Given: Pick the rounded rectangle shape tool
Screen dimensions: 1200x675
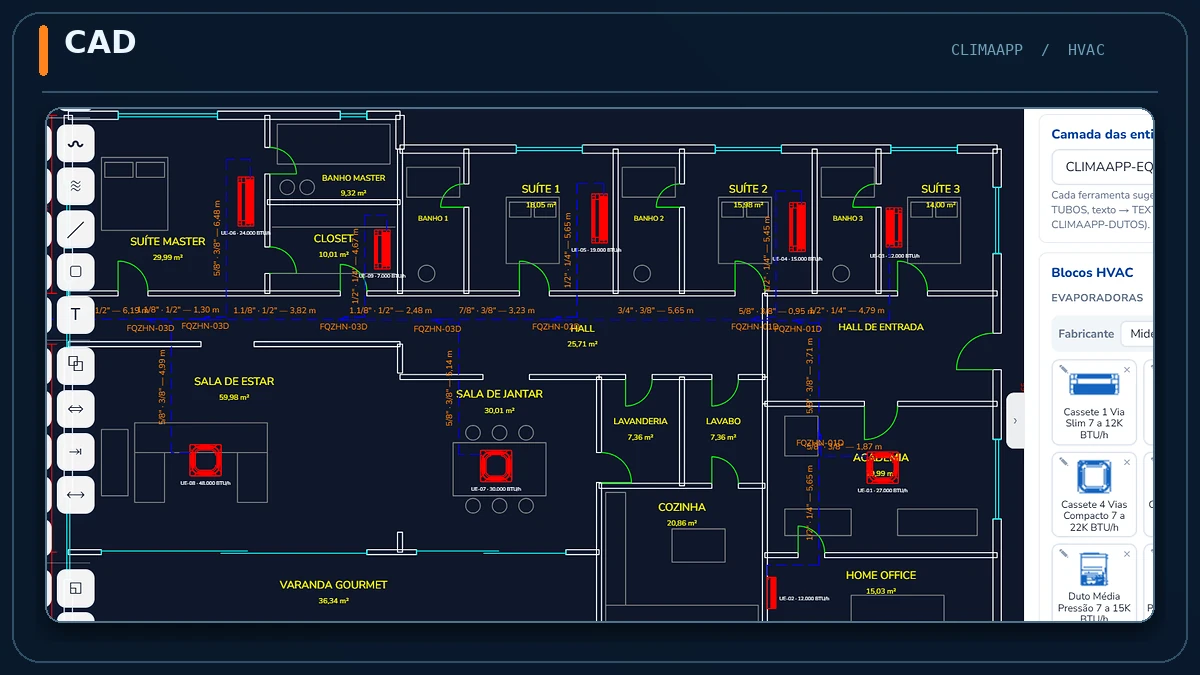Looking at the screenshot, I should pos(76,272).
